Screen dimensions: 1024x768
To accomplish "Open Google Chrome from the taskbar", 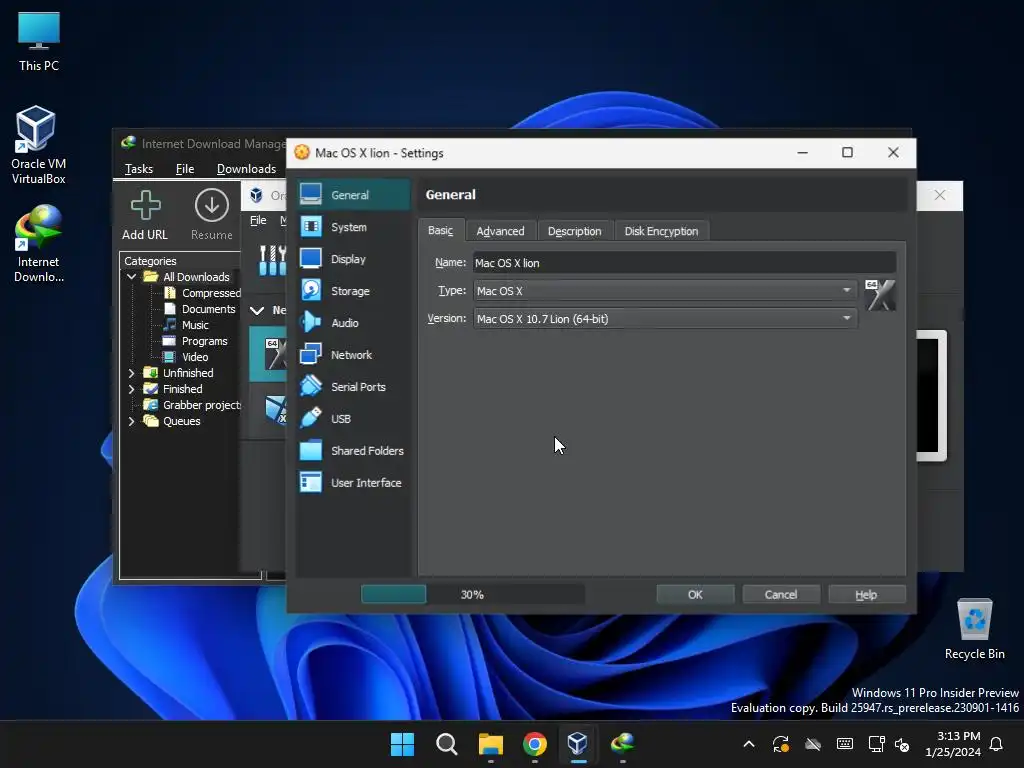I will [535, 744].
